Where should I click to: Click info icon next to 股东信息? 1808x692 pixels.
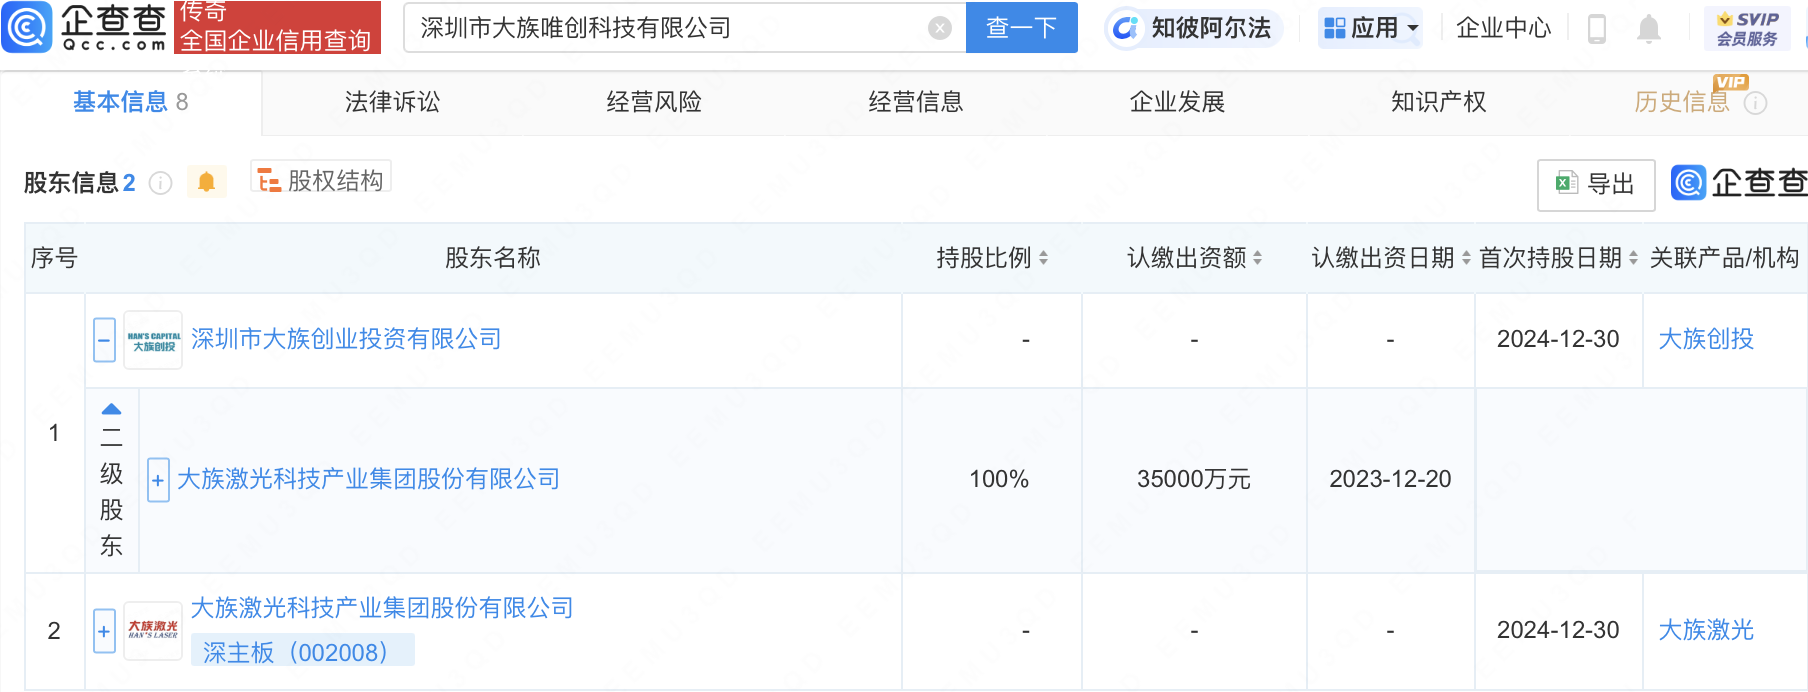(160, 183)
